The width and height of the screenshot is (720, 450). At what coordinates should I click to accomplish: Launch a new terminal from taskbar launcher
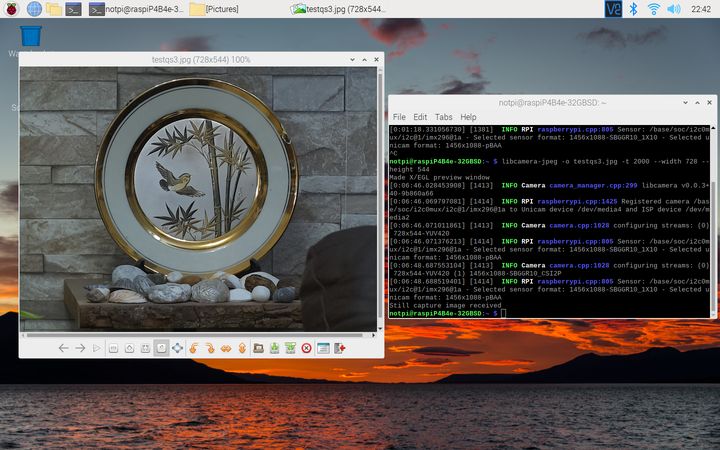point(73,9)
